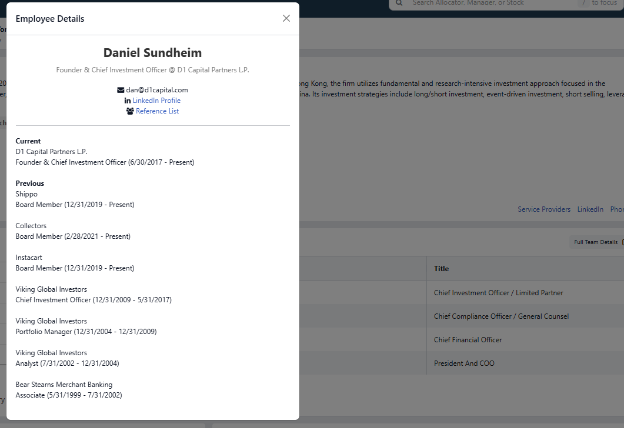
Task: Click the Reference List people icon
Action: point(130,111)
